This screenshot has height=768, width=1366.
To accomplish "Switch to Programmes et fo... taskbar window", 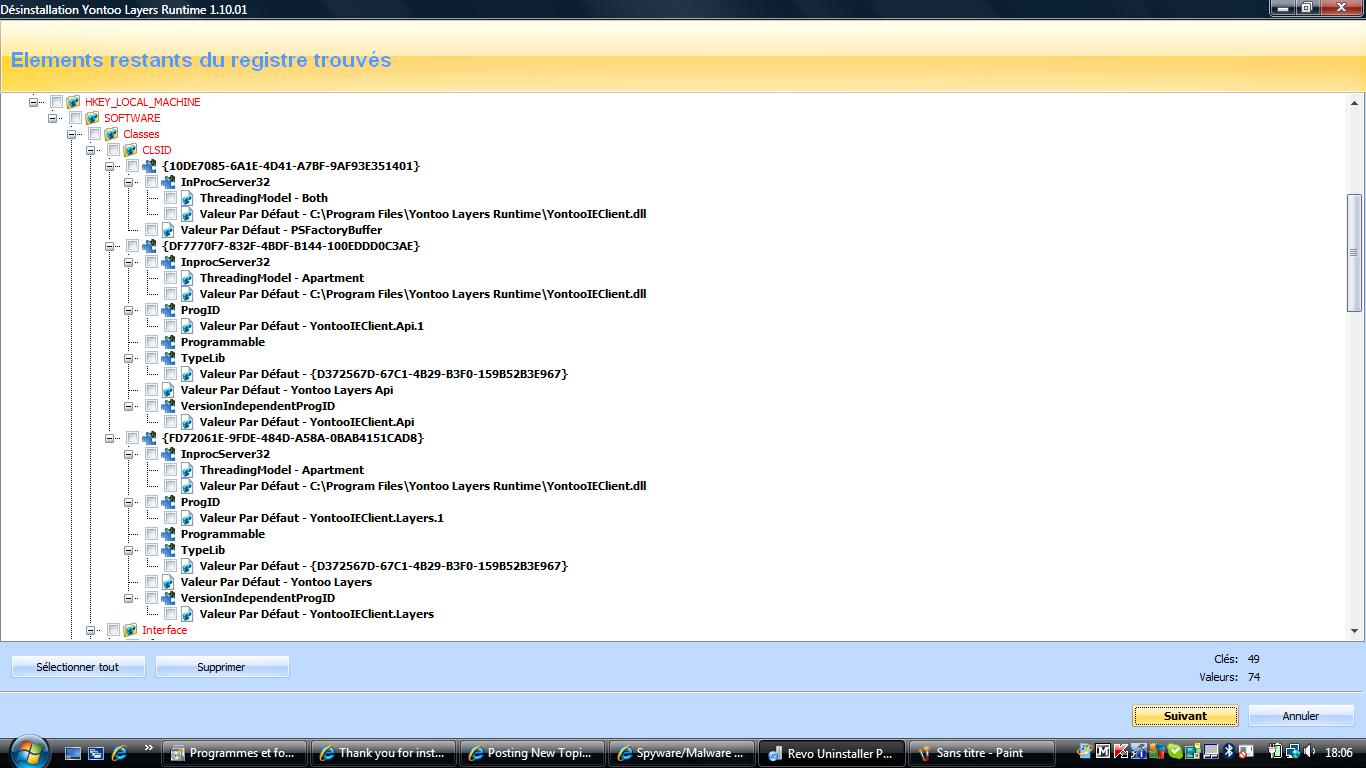I will click(x=235, y=753).
